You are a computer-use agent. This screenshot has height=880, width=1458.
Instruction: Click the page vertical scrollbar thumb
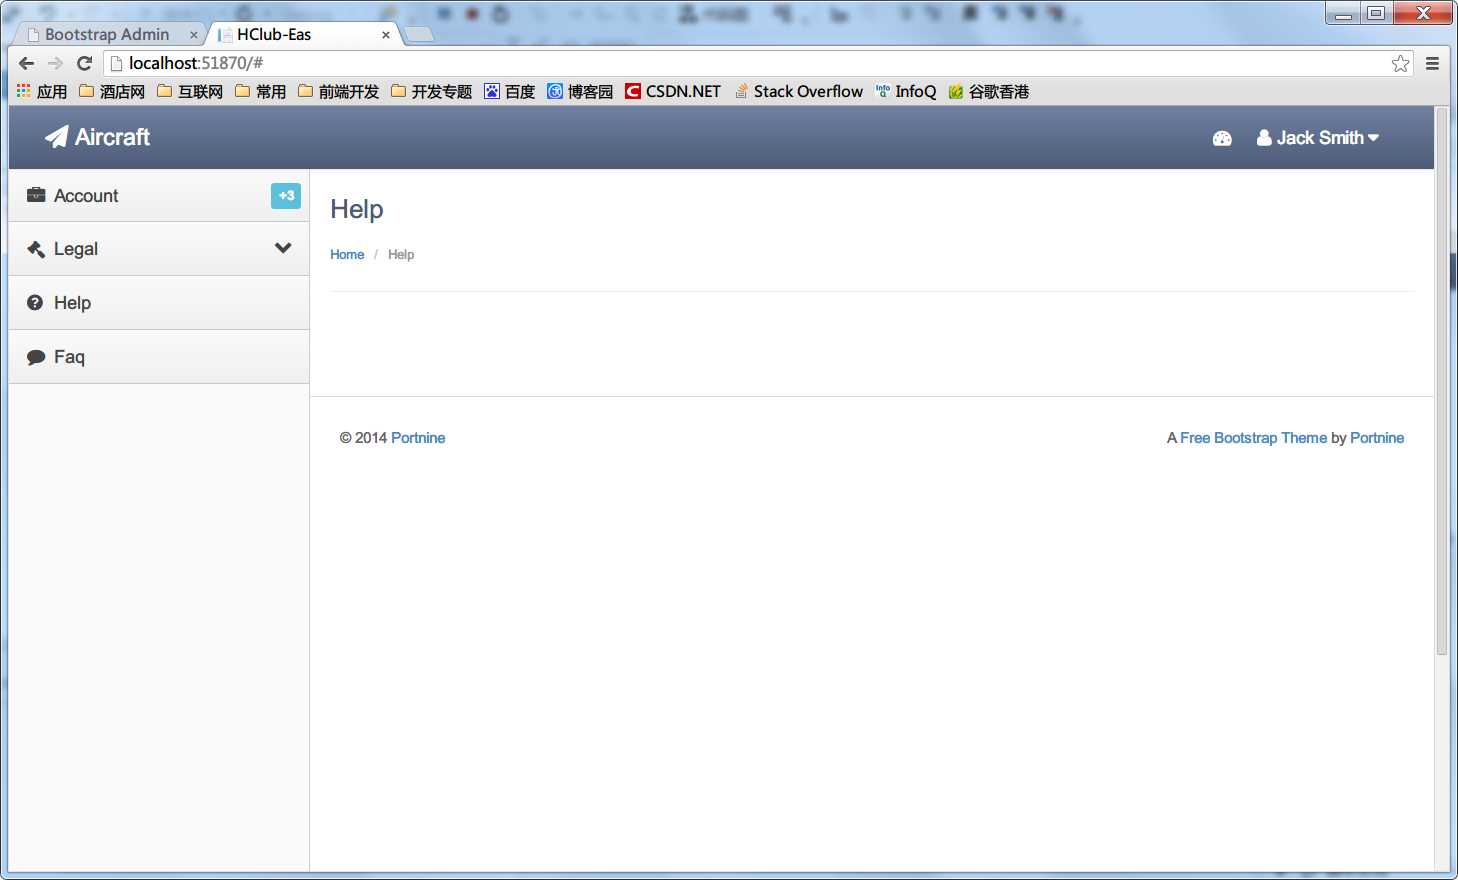(1441, 380)
